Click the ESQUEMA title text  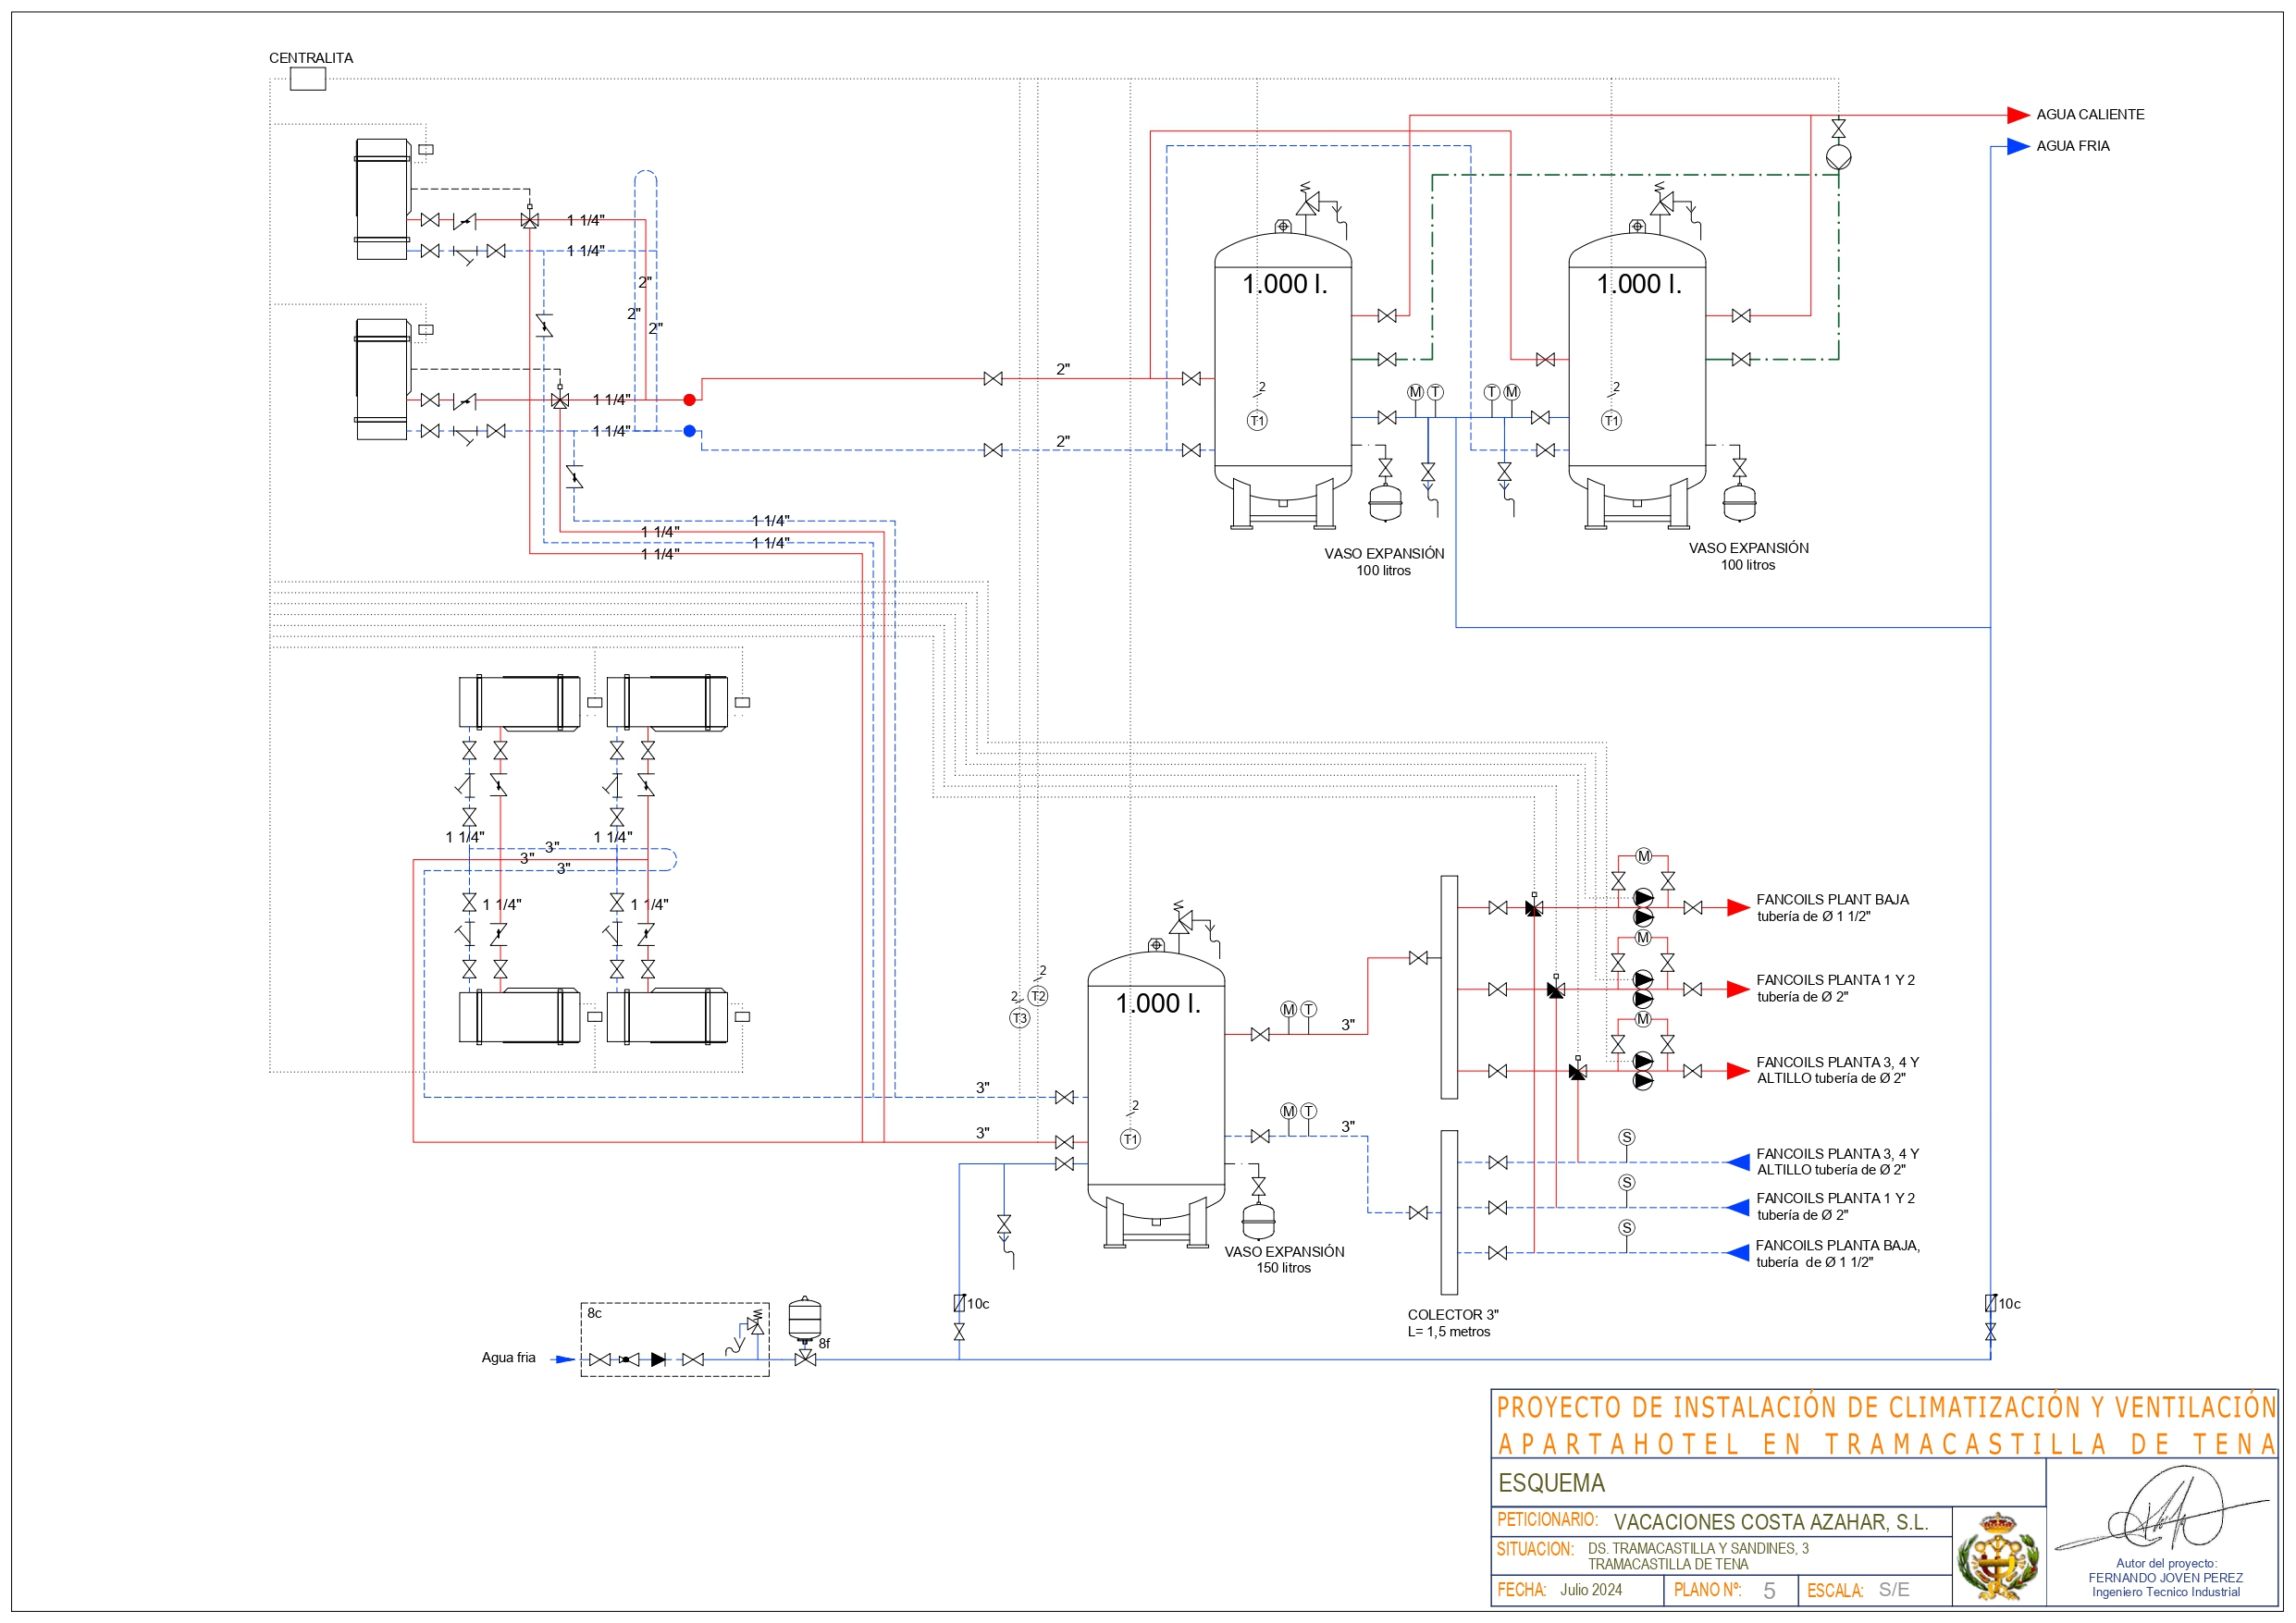pos(1551,1482)
